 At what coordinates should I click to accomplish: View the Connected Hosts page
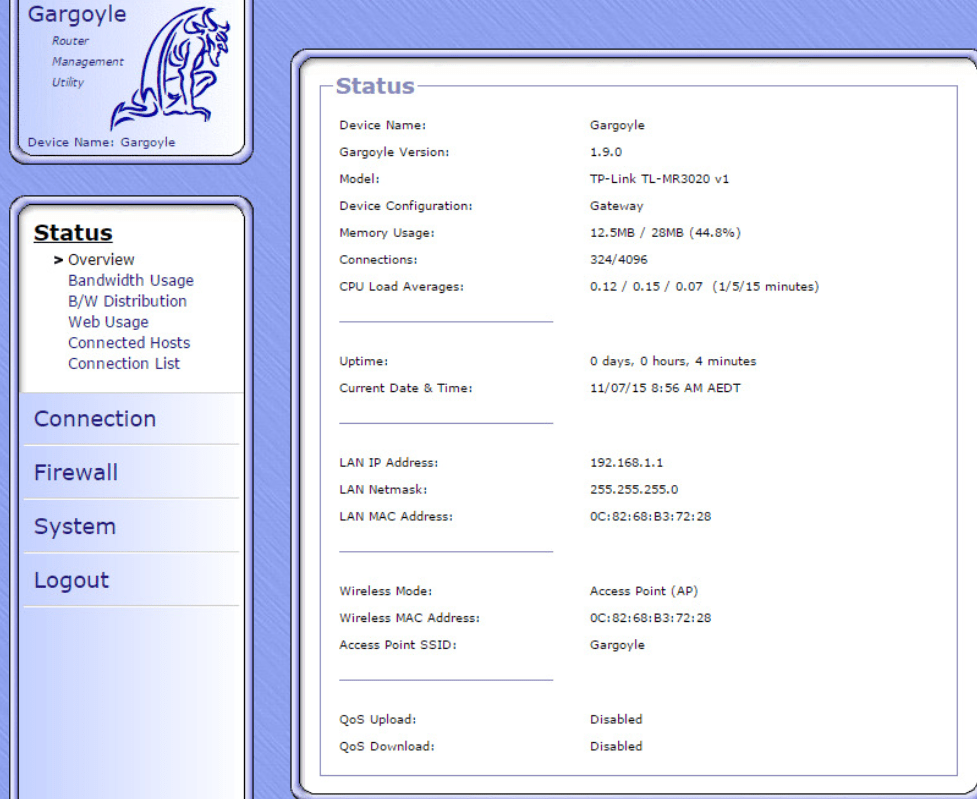129,343
